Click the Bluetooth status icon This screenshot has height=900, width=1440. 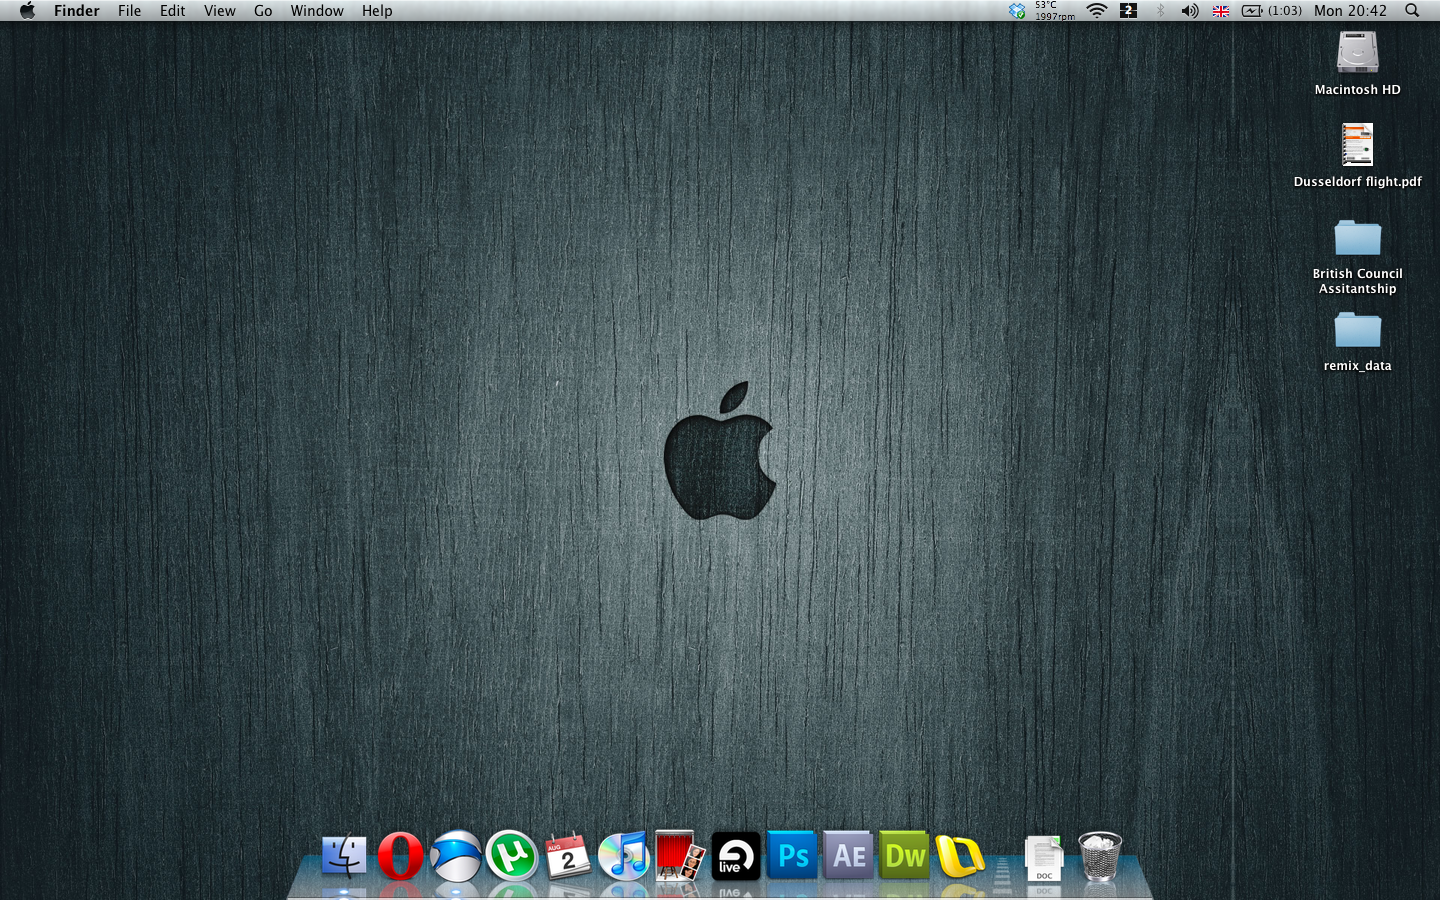point(1160,11)
